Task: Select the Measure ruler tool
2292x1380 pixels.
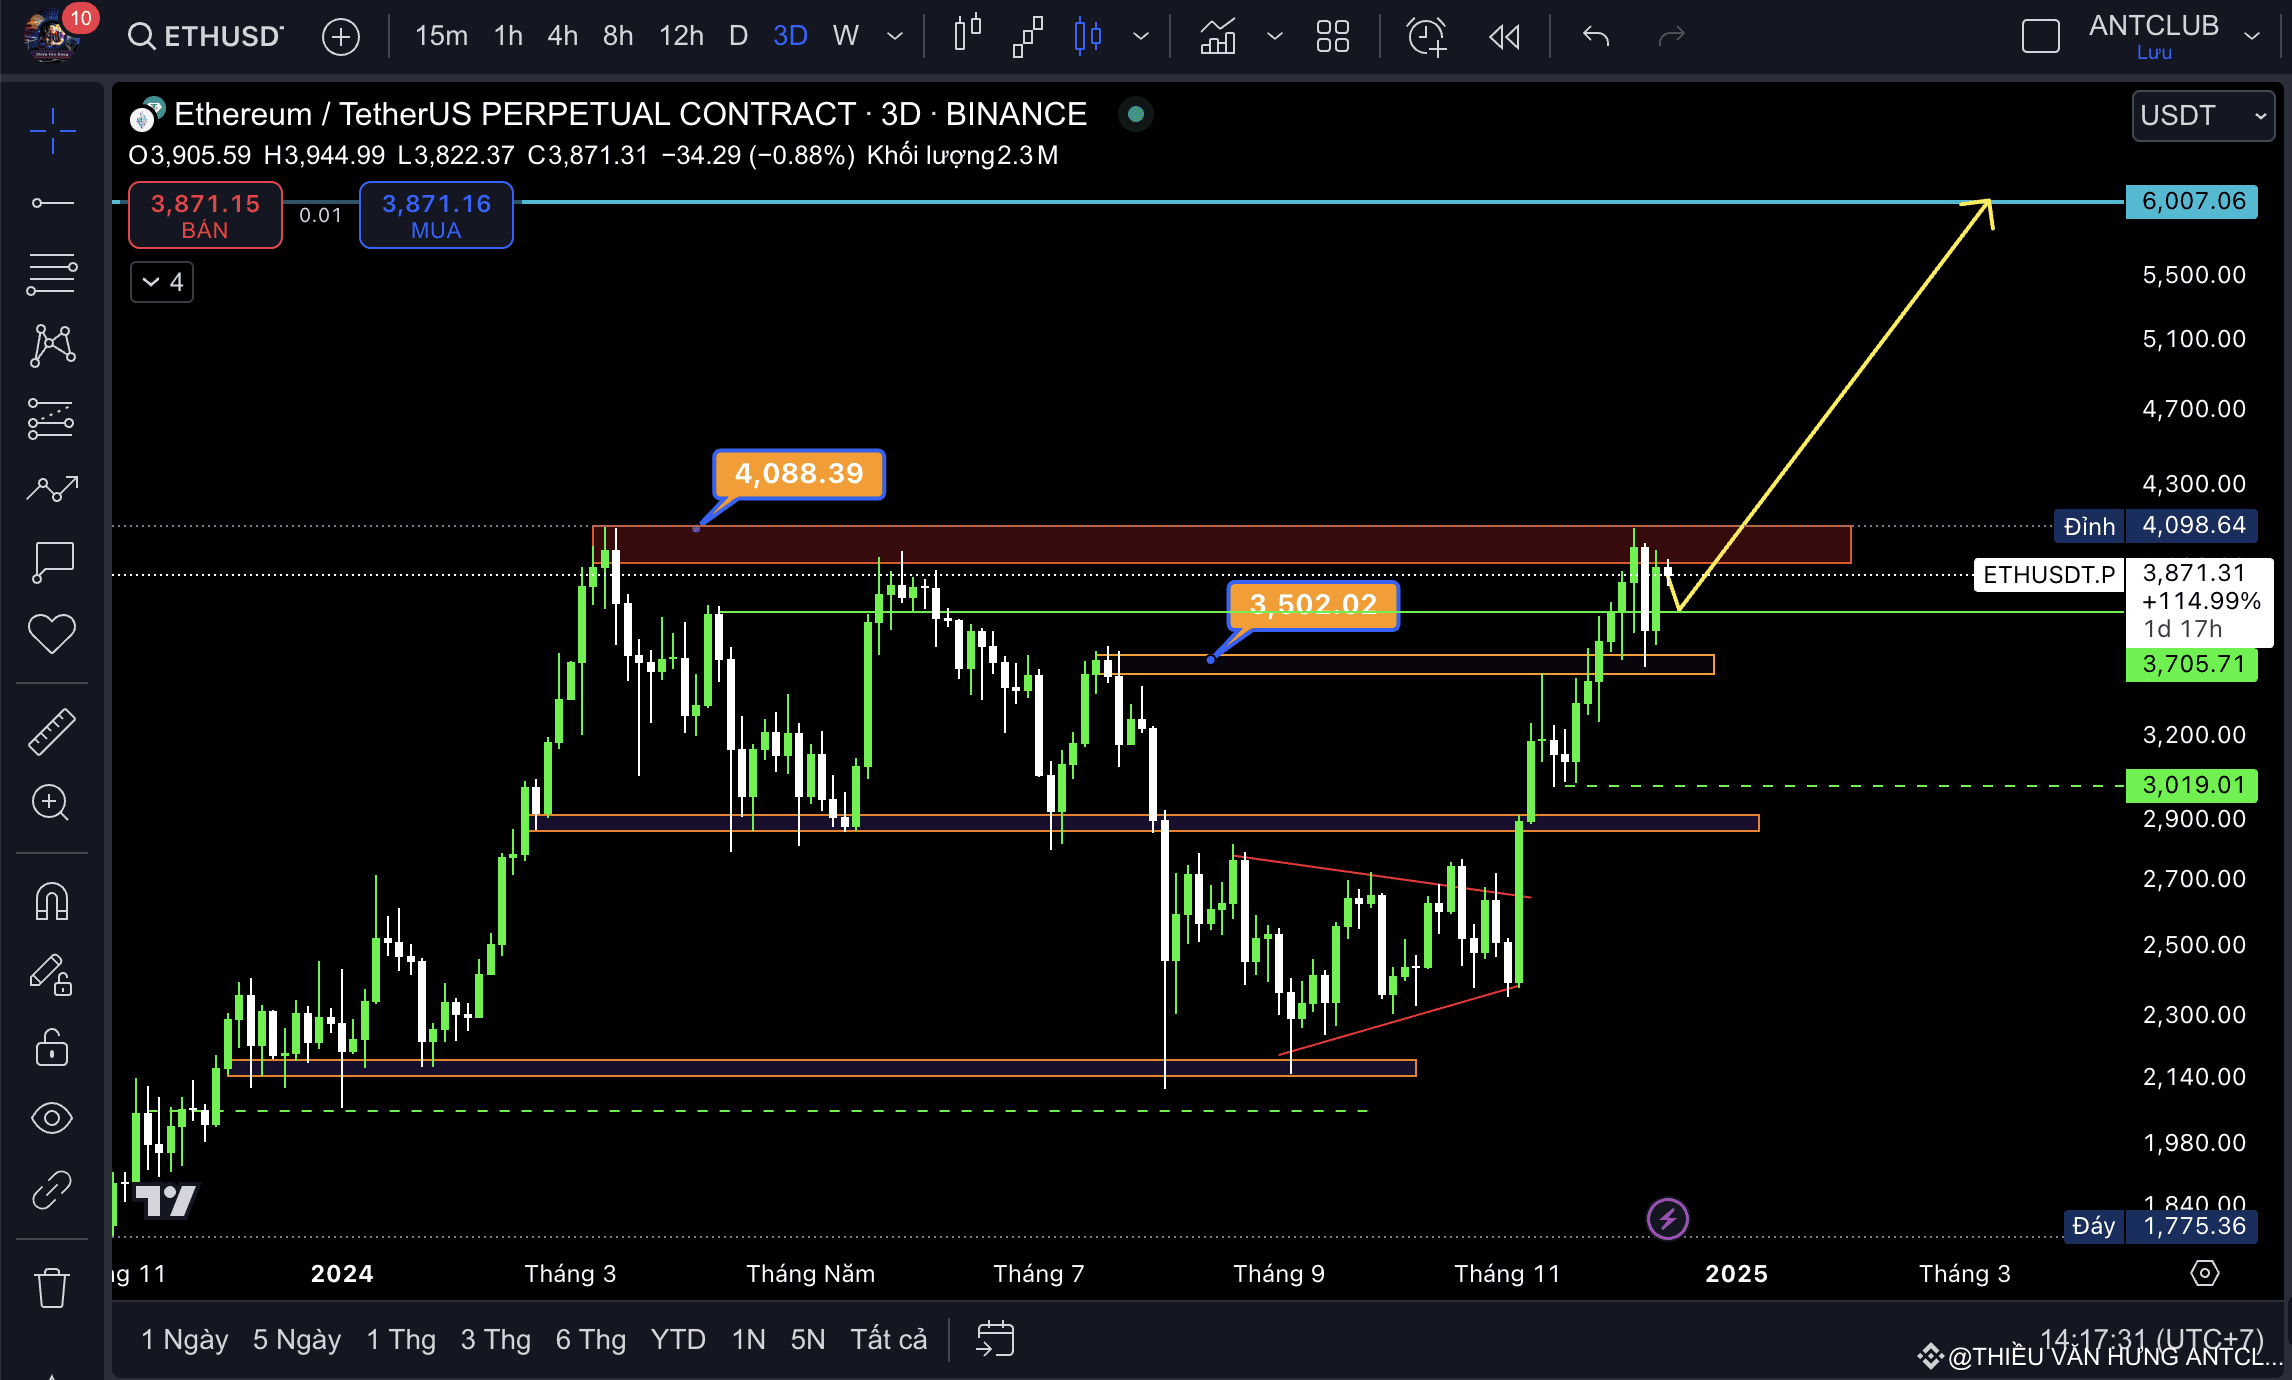Action: tap(51, 729)
